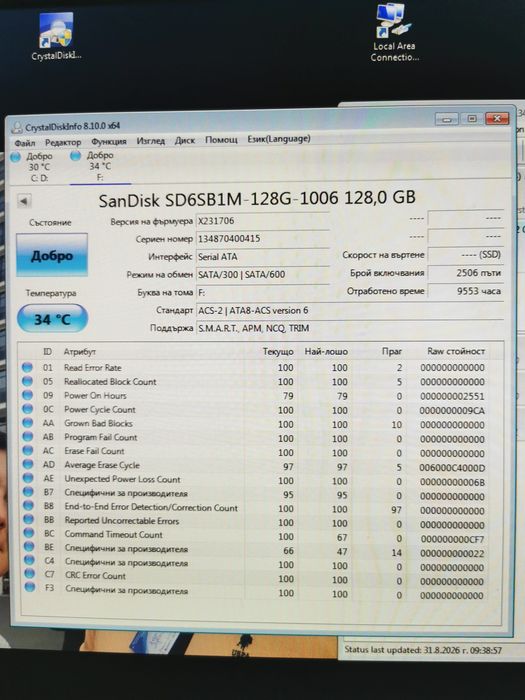Click the Праг column header
525x700 pixels.
(x=392, y=351)
